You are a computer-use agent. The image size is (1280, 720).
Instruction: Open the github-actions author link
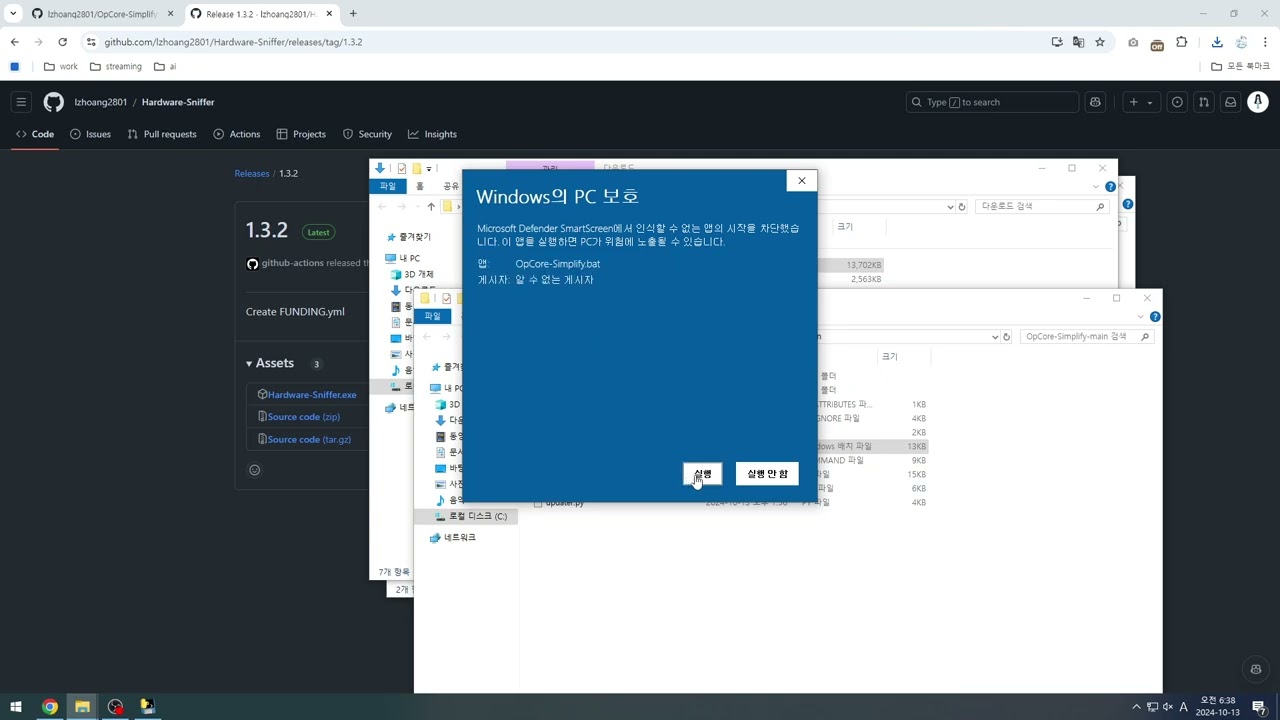coord(292,263)
